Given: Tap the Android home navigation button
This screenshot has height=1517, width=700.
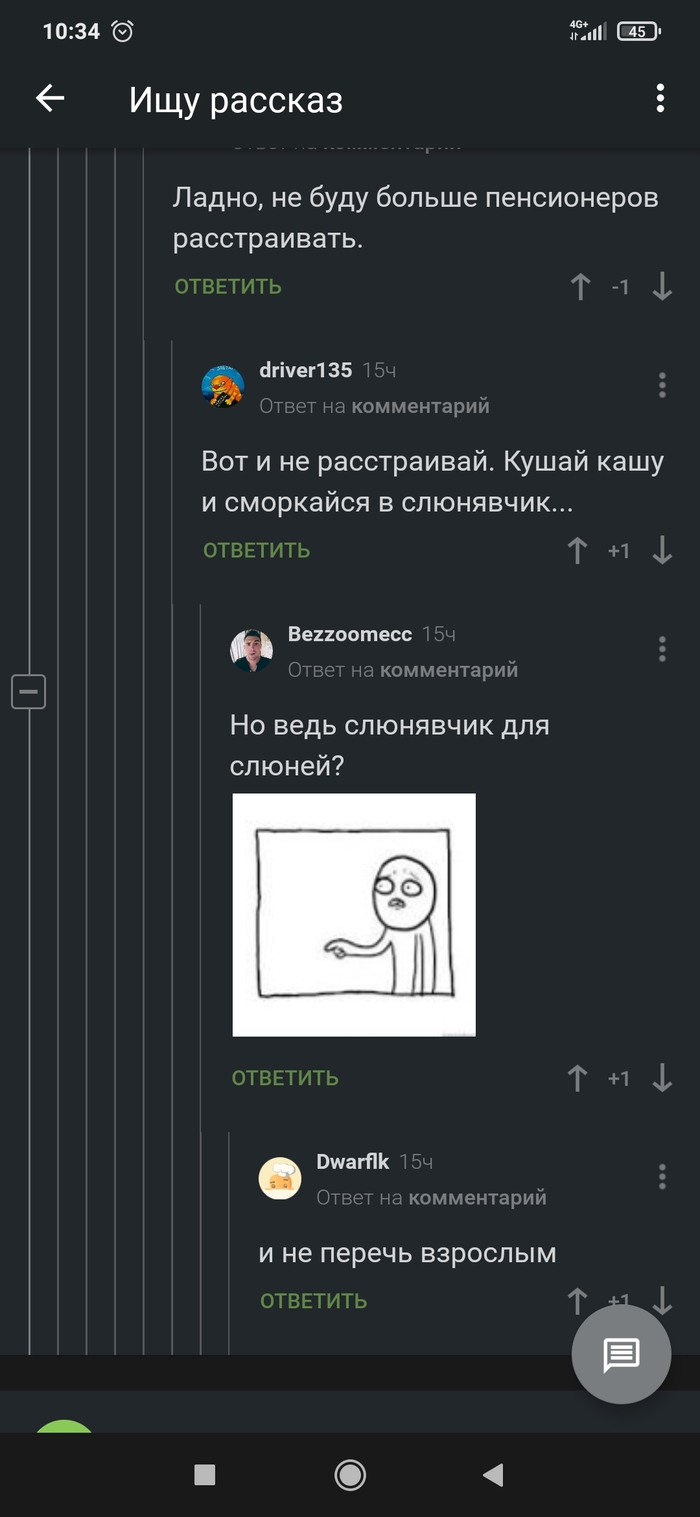Looking at the screenshot, I should (x=350, y=1475).
